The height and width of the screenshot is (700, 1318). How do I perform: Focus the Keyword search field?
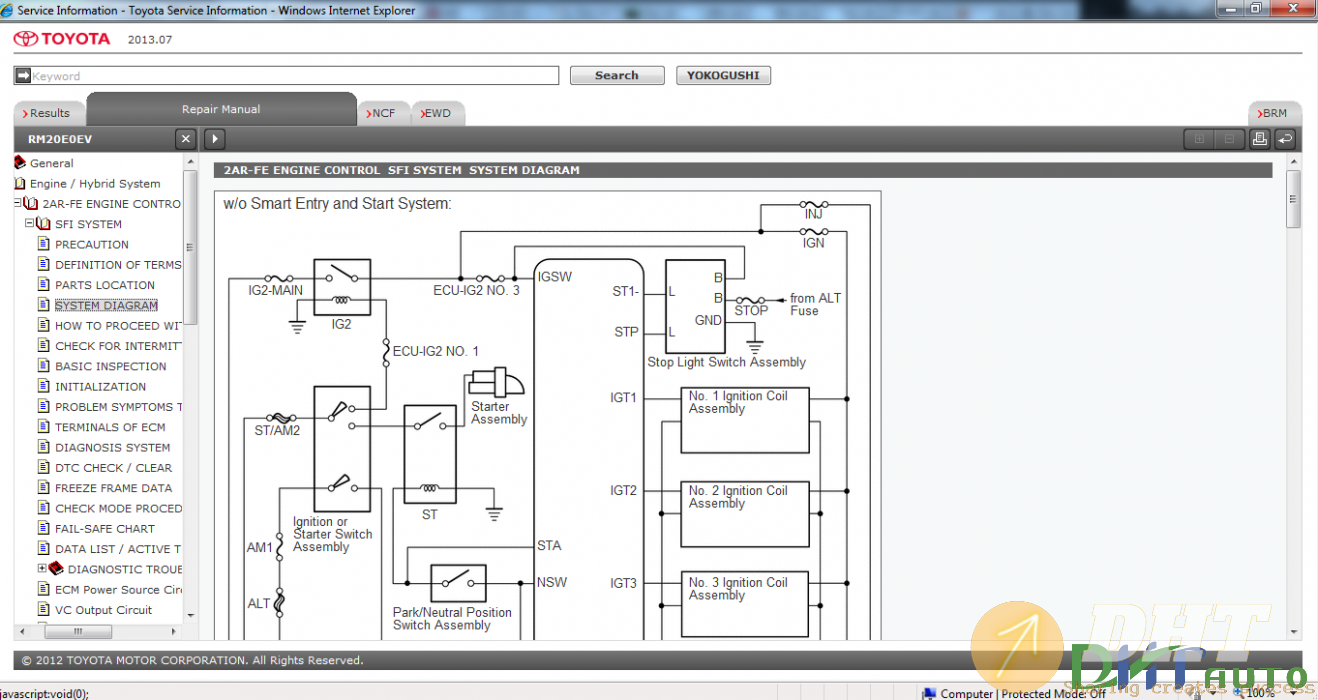294,75
